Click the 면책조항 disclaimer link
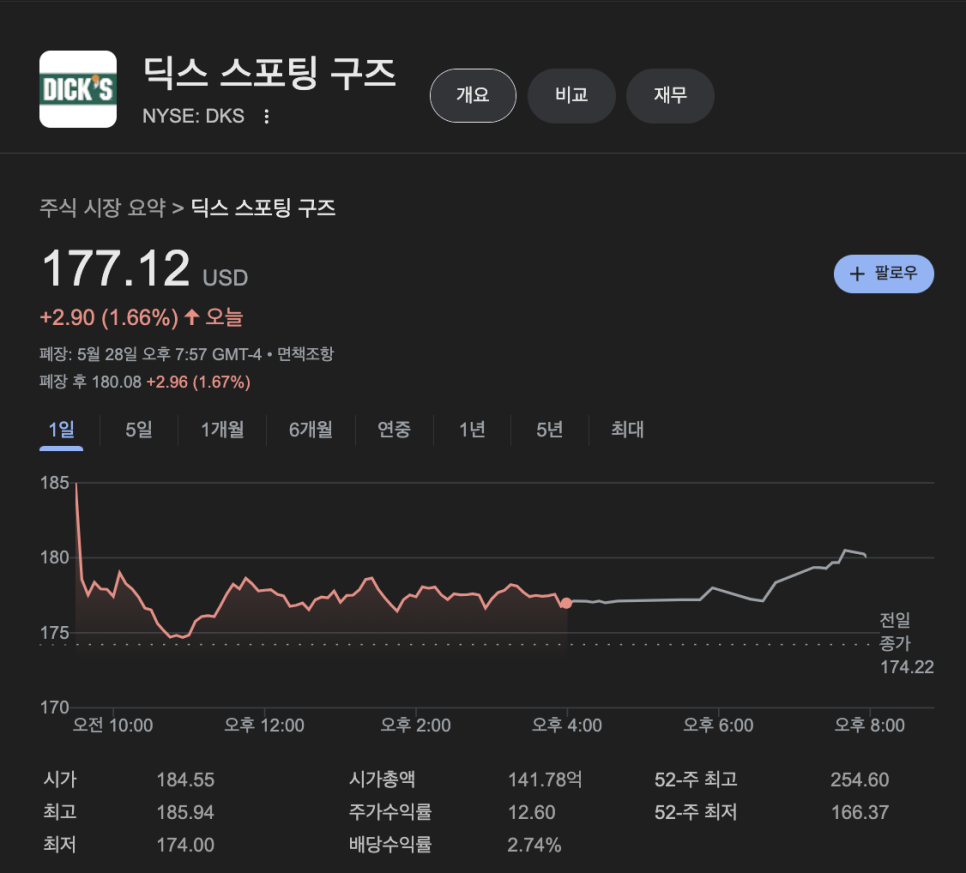Screen dimensions: 966x873 306,354
